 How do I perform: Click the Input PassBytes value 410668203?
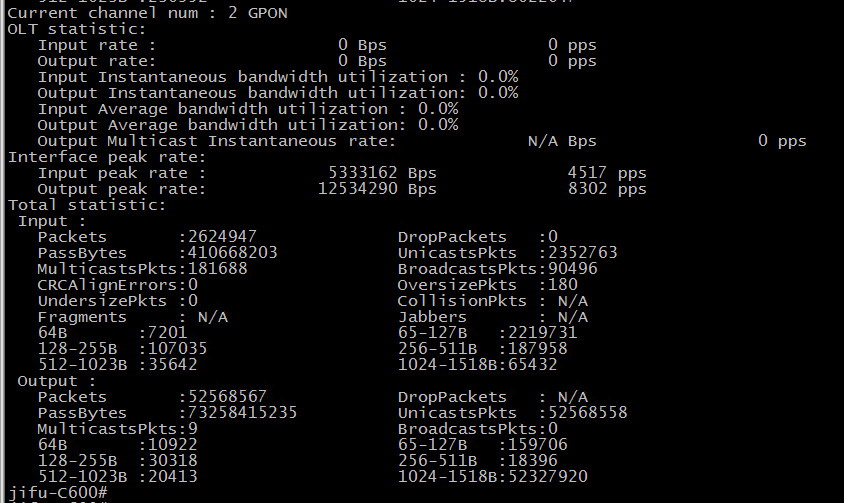[x=232, y=253]
